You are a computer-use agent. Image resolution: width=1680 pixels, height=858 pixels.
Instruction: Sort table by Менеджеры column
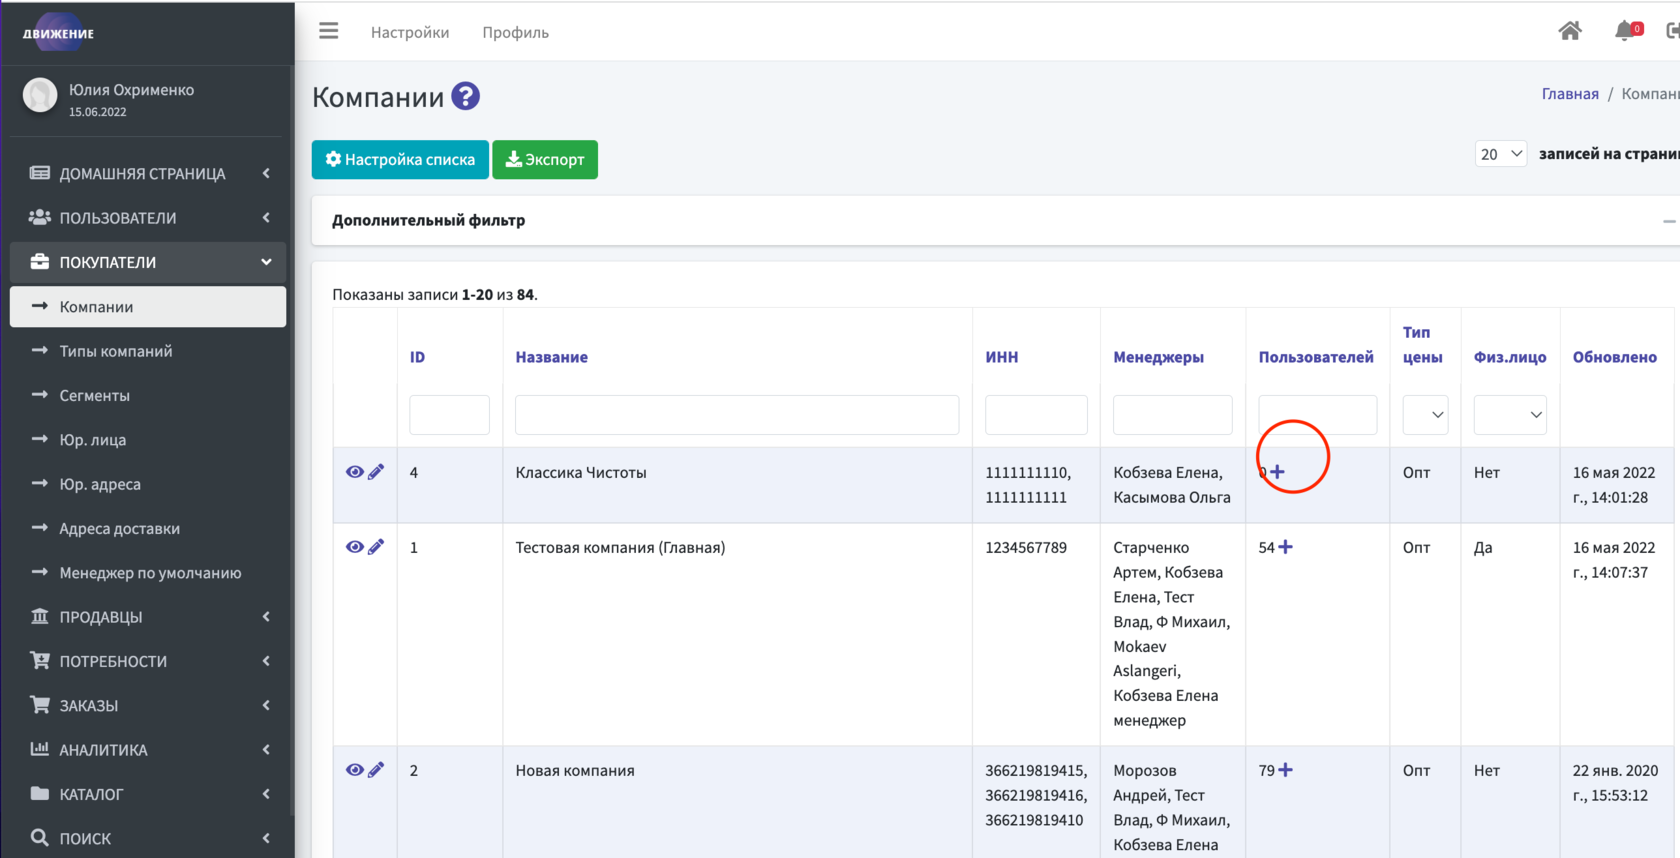(x=1158, y=357)
